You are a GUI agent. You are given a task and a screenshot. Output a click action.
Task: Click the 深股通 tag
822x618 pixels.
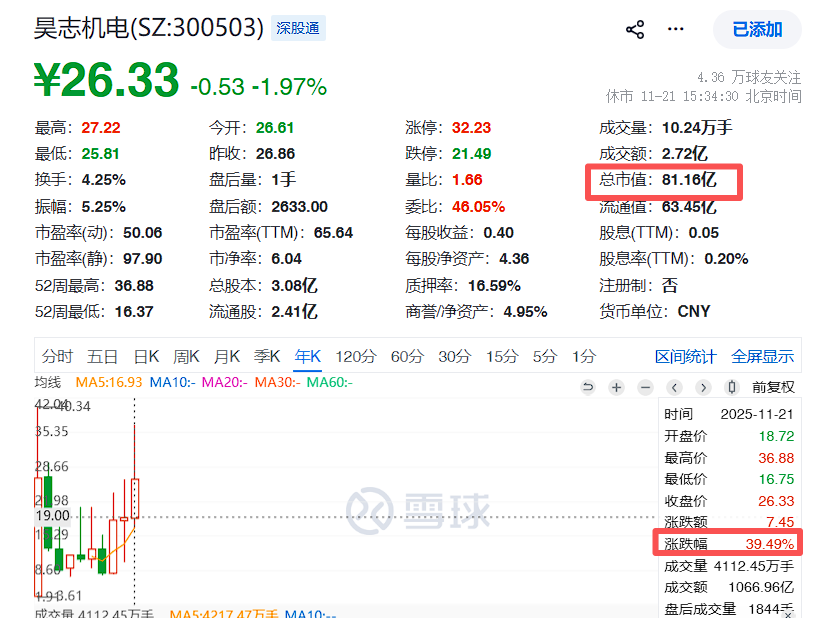(x=298, y=28)
